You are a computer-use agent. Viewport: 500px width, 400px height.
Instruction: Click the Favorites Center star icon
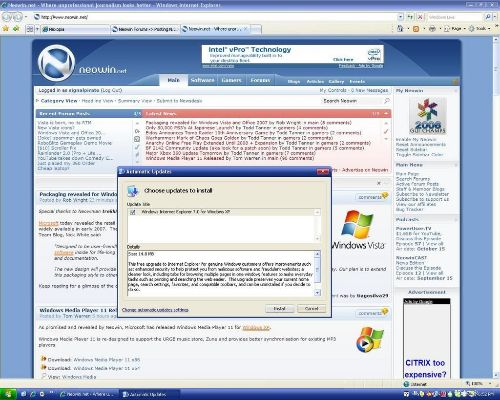(5, 29)
